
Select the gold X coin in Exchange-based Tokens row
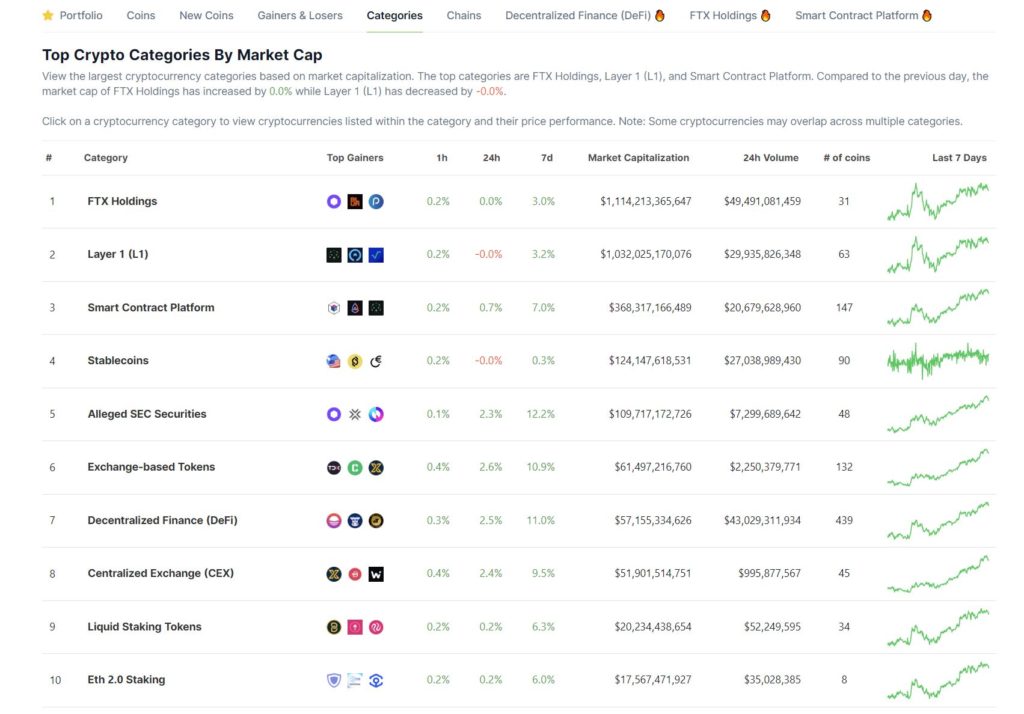pyautogui.click(x=376, y=467)
